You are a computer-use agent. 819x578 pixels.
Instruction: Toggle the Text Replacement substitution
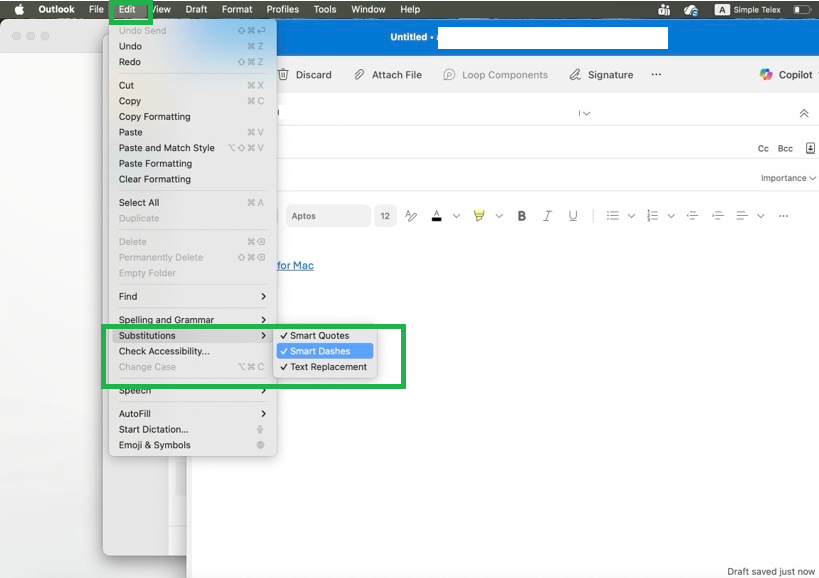[325, 367]
